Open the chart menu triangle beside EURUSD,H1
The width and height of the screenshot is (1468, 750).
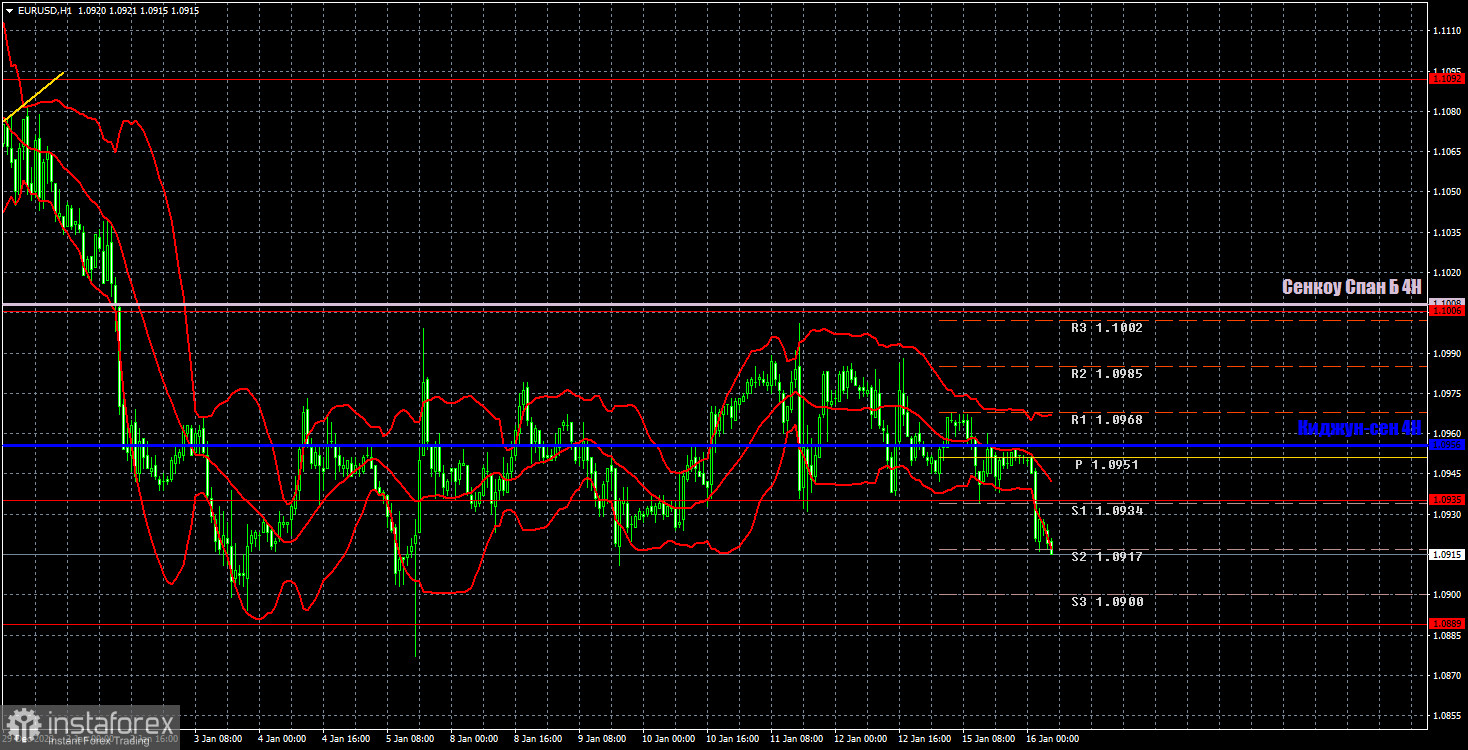coord(9,10)
